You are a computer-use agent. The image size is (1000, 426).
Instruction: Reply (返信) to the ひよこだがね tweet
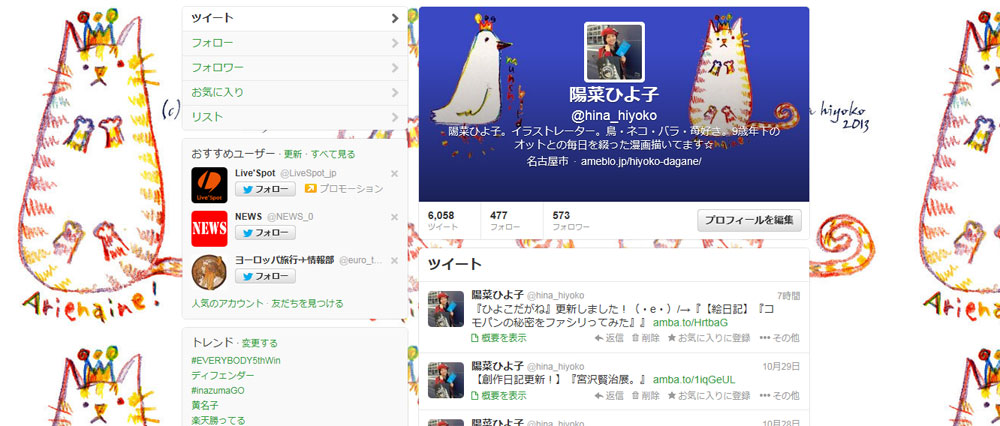pyautogui.click(x=608, y=339)
